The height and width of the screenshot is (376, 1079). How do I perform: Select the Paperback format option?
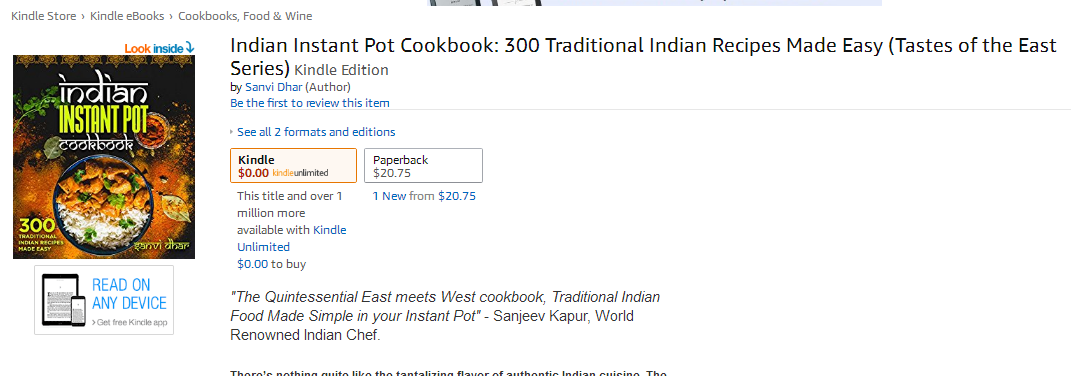coord(423,165)
